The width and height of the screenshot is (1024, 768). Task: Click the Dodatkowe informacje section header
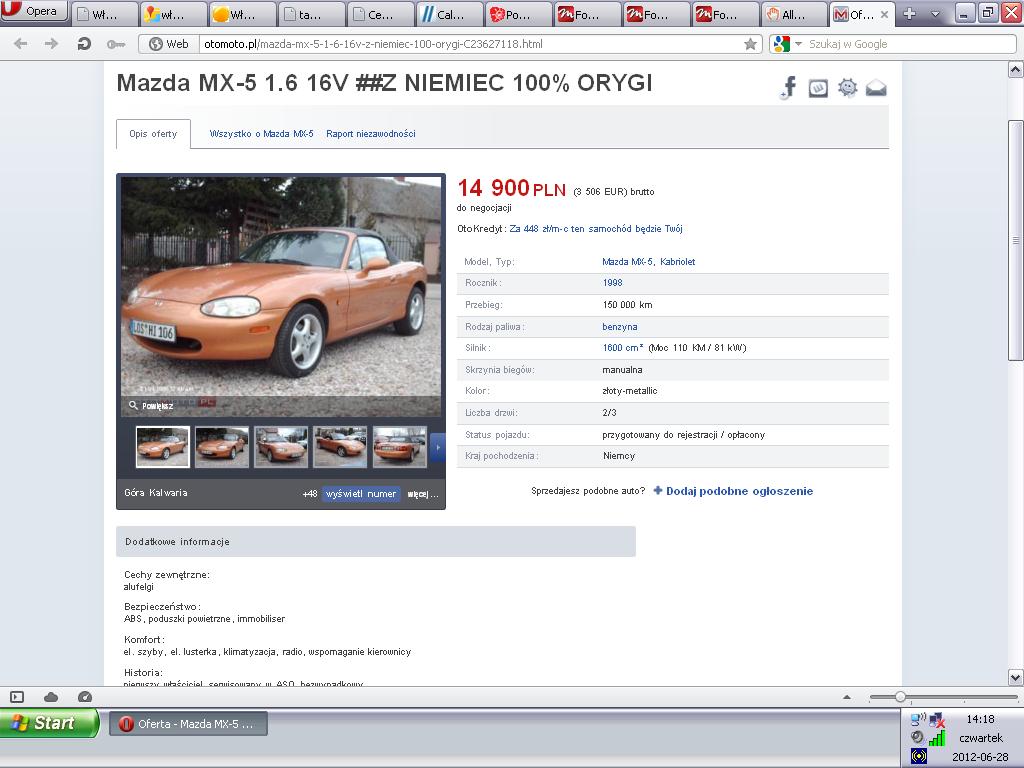(376, 541)
